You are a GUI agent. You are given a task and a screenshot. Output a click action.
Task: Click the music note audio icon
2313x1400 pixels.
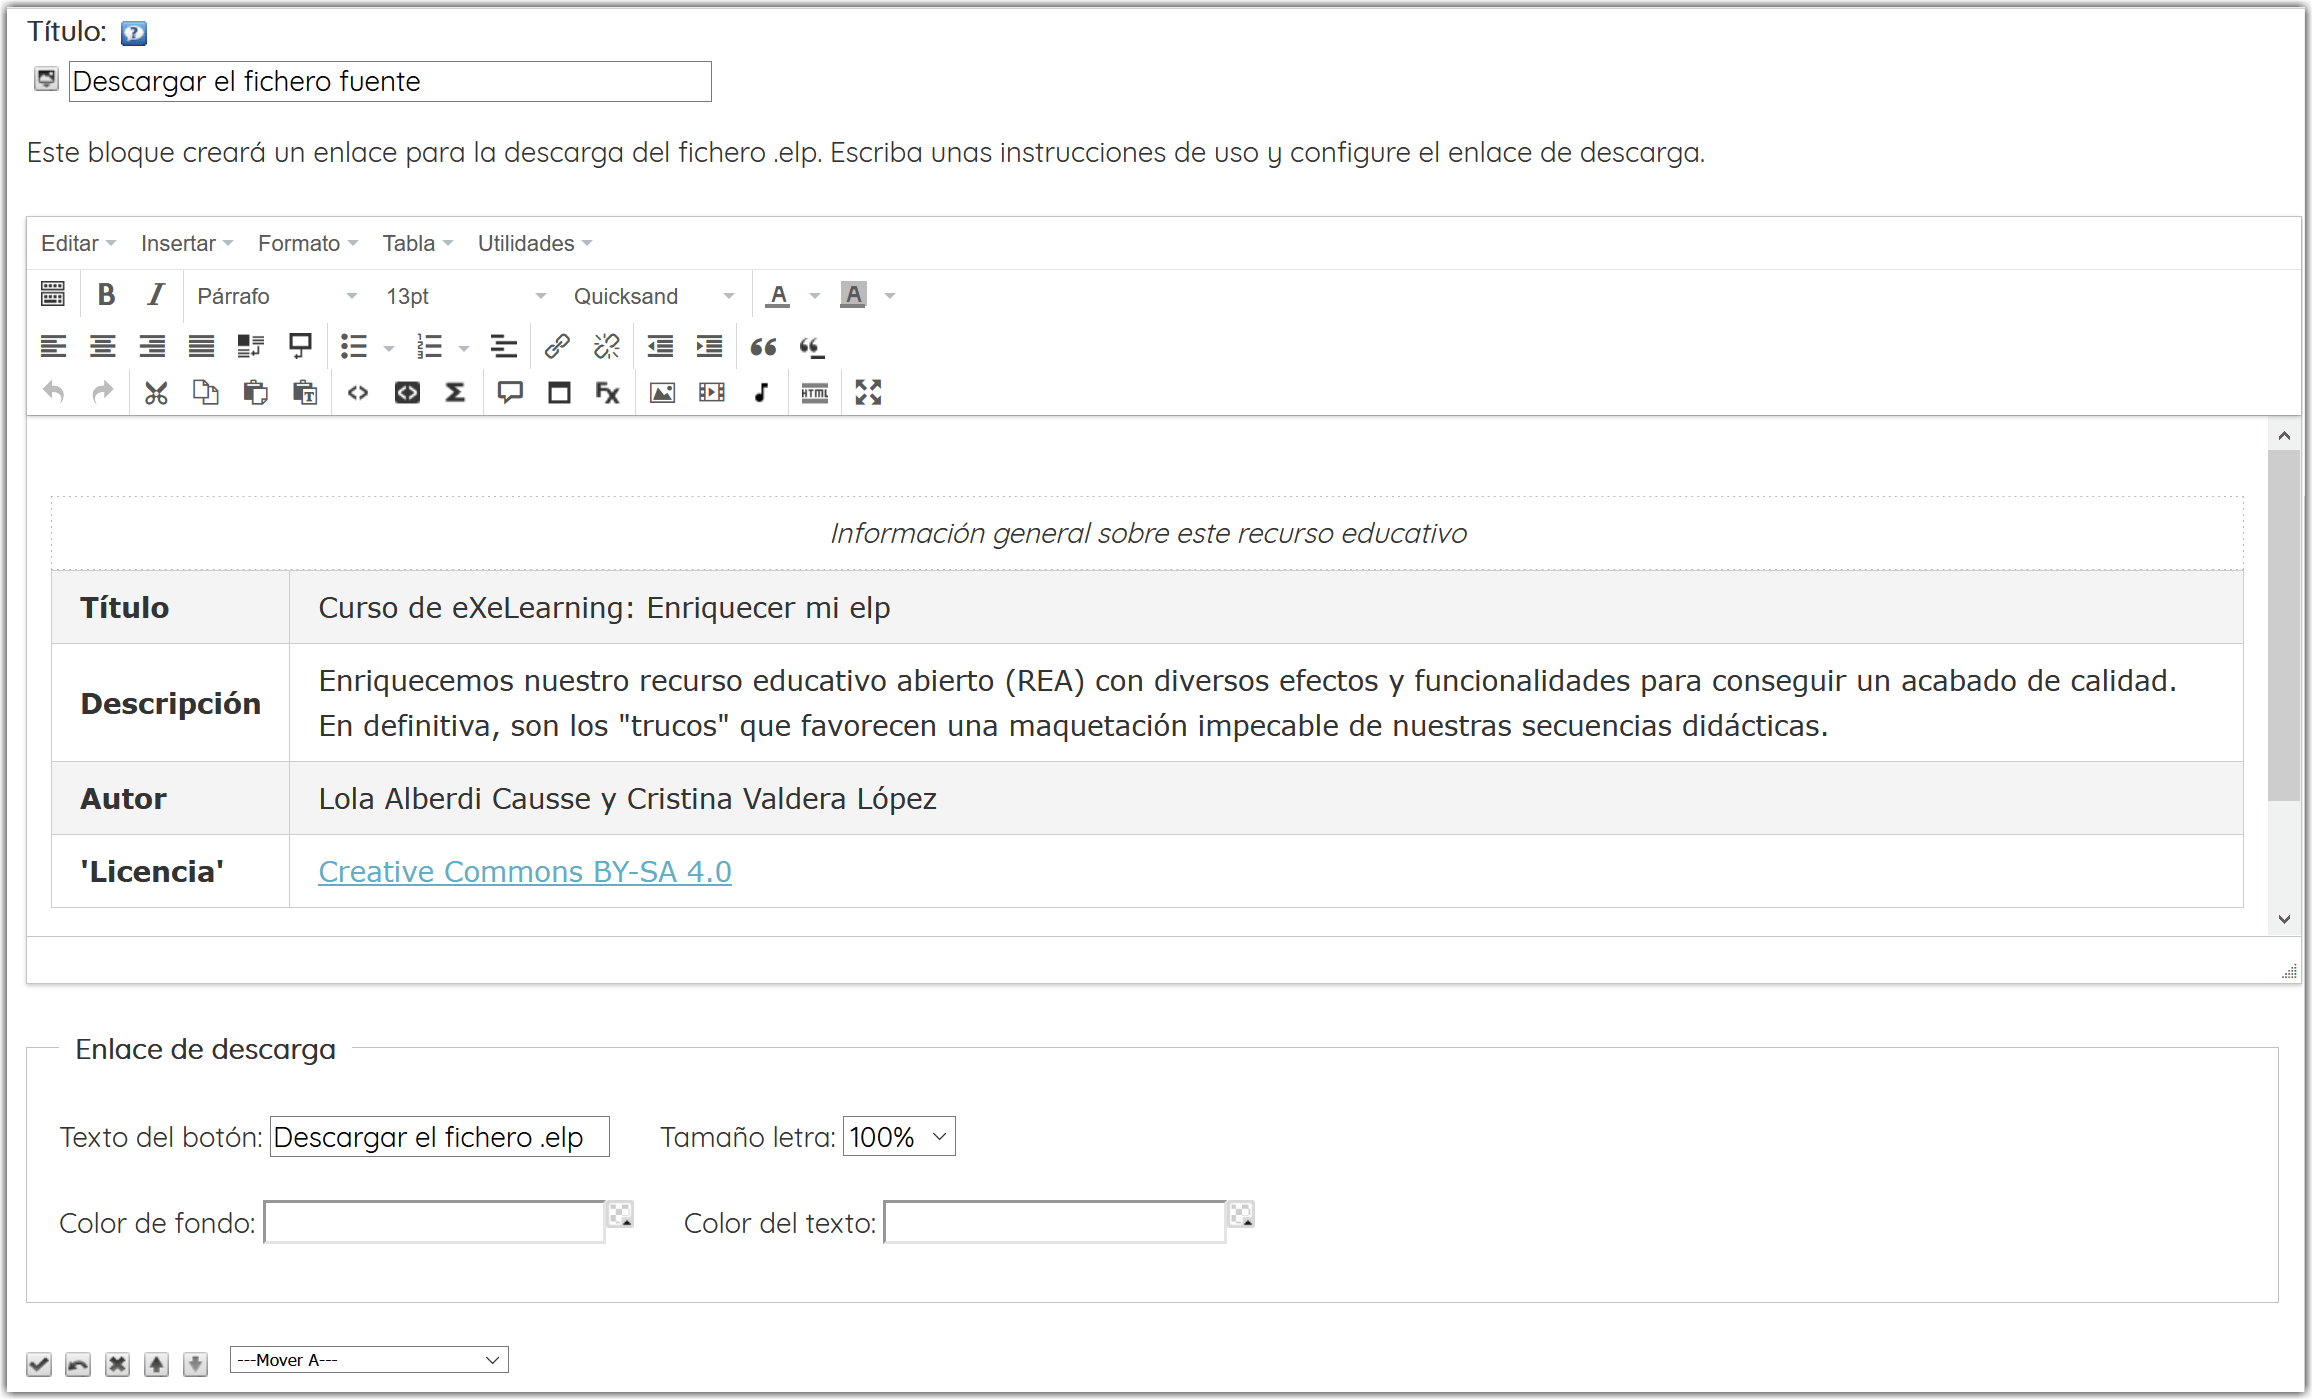point(762,393)
